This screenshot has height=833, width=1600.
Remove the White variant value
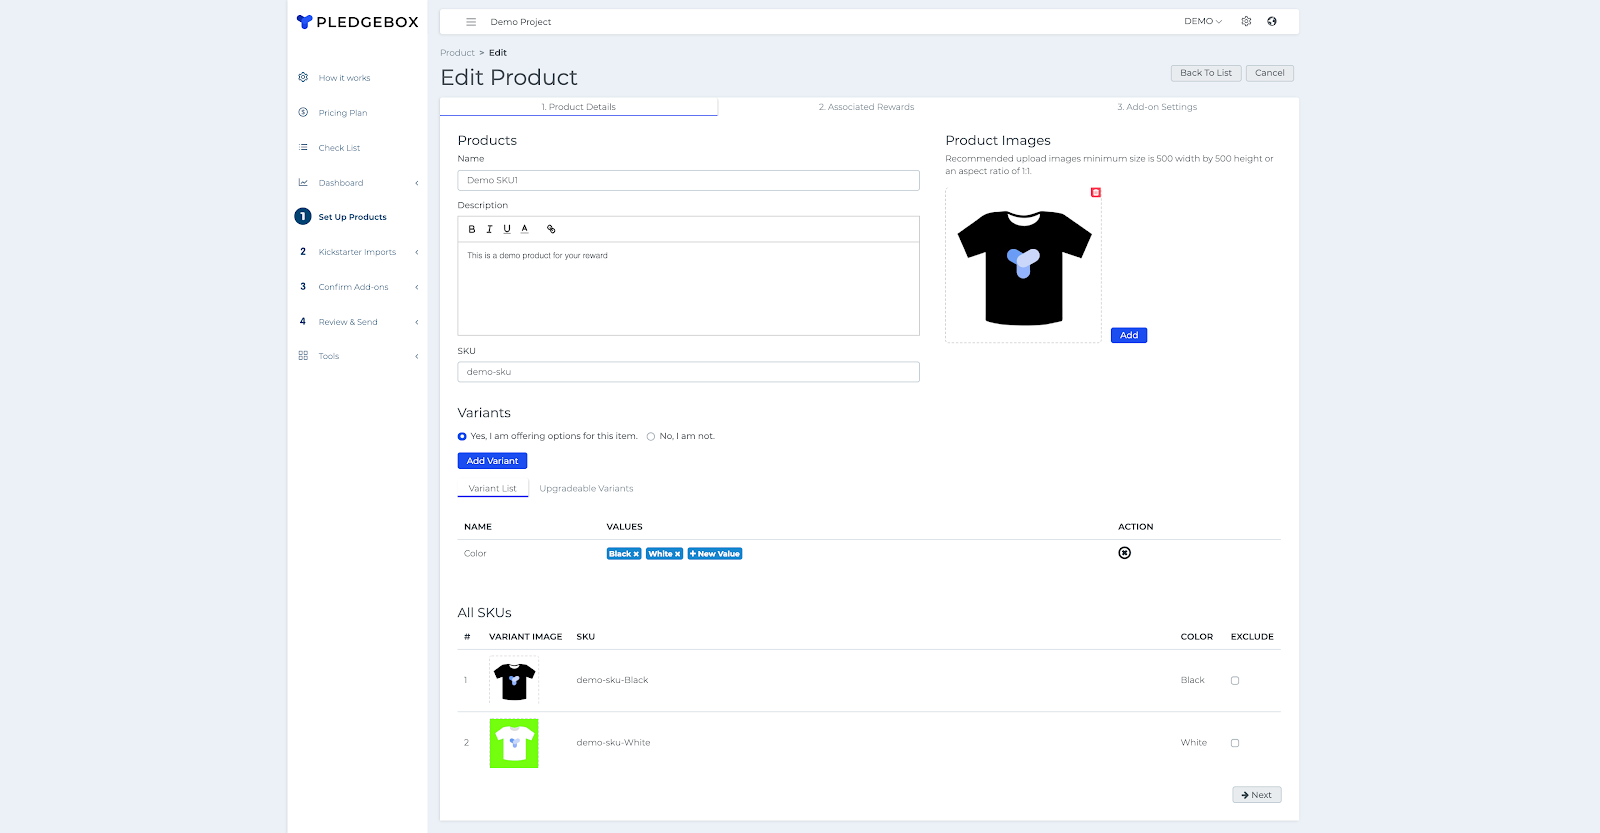677,554
